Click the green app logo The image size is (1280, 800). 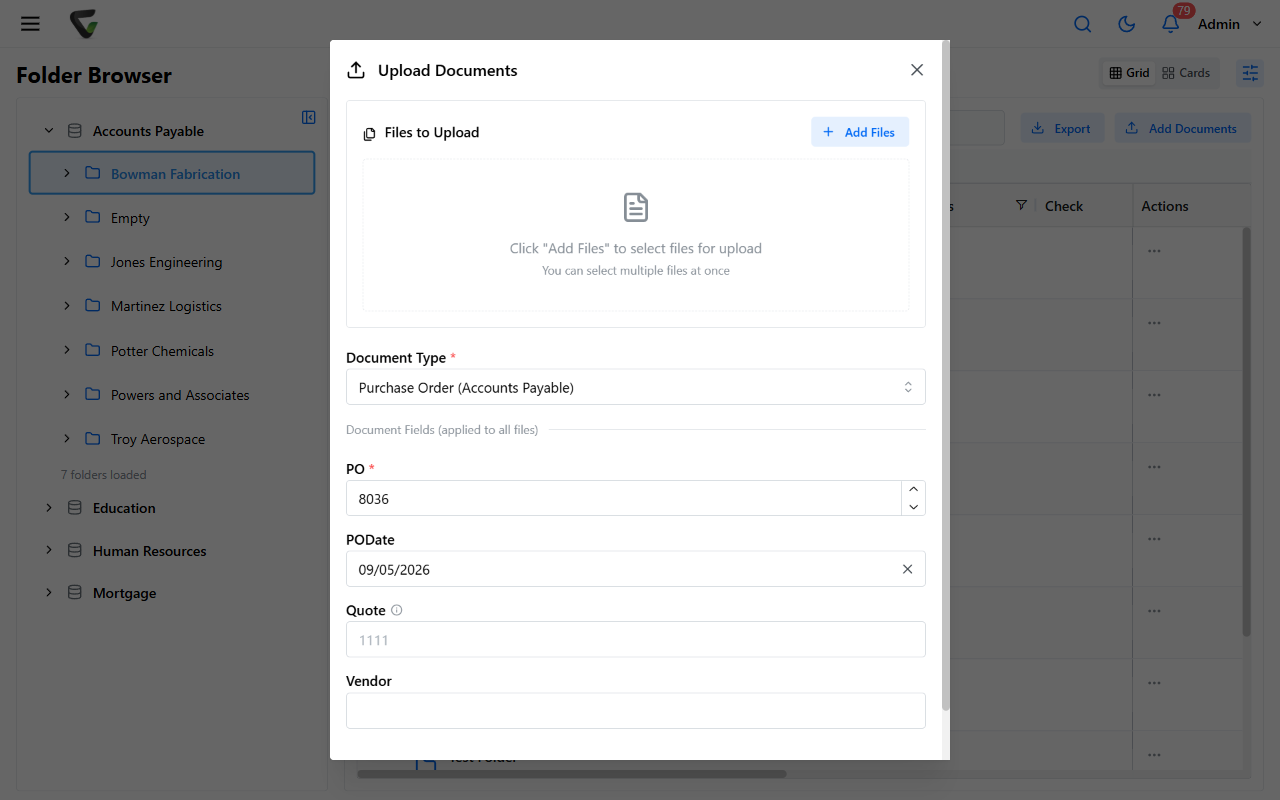[x=84, y=24]
